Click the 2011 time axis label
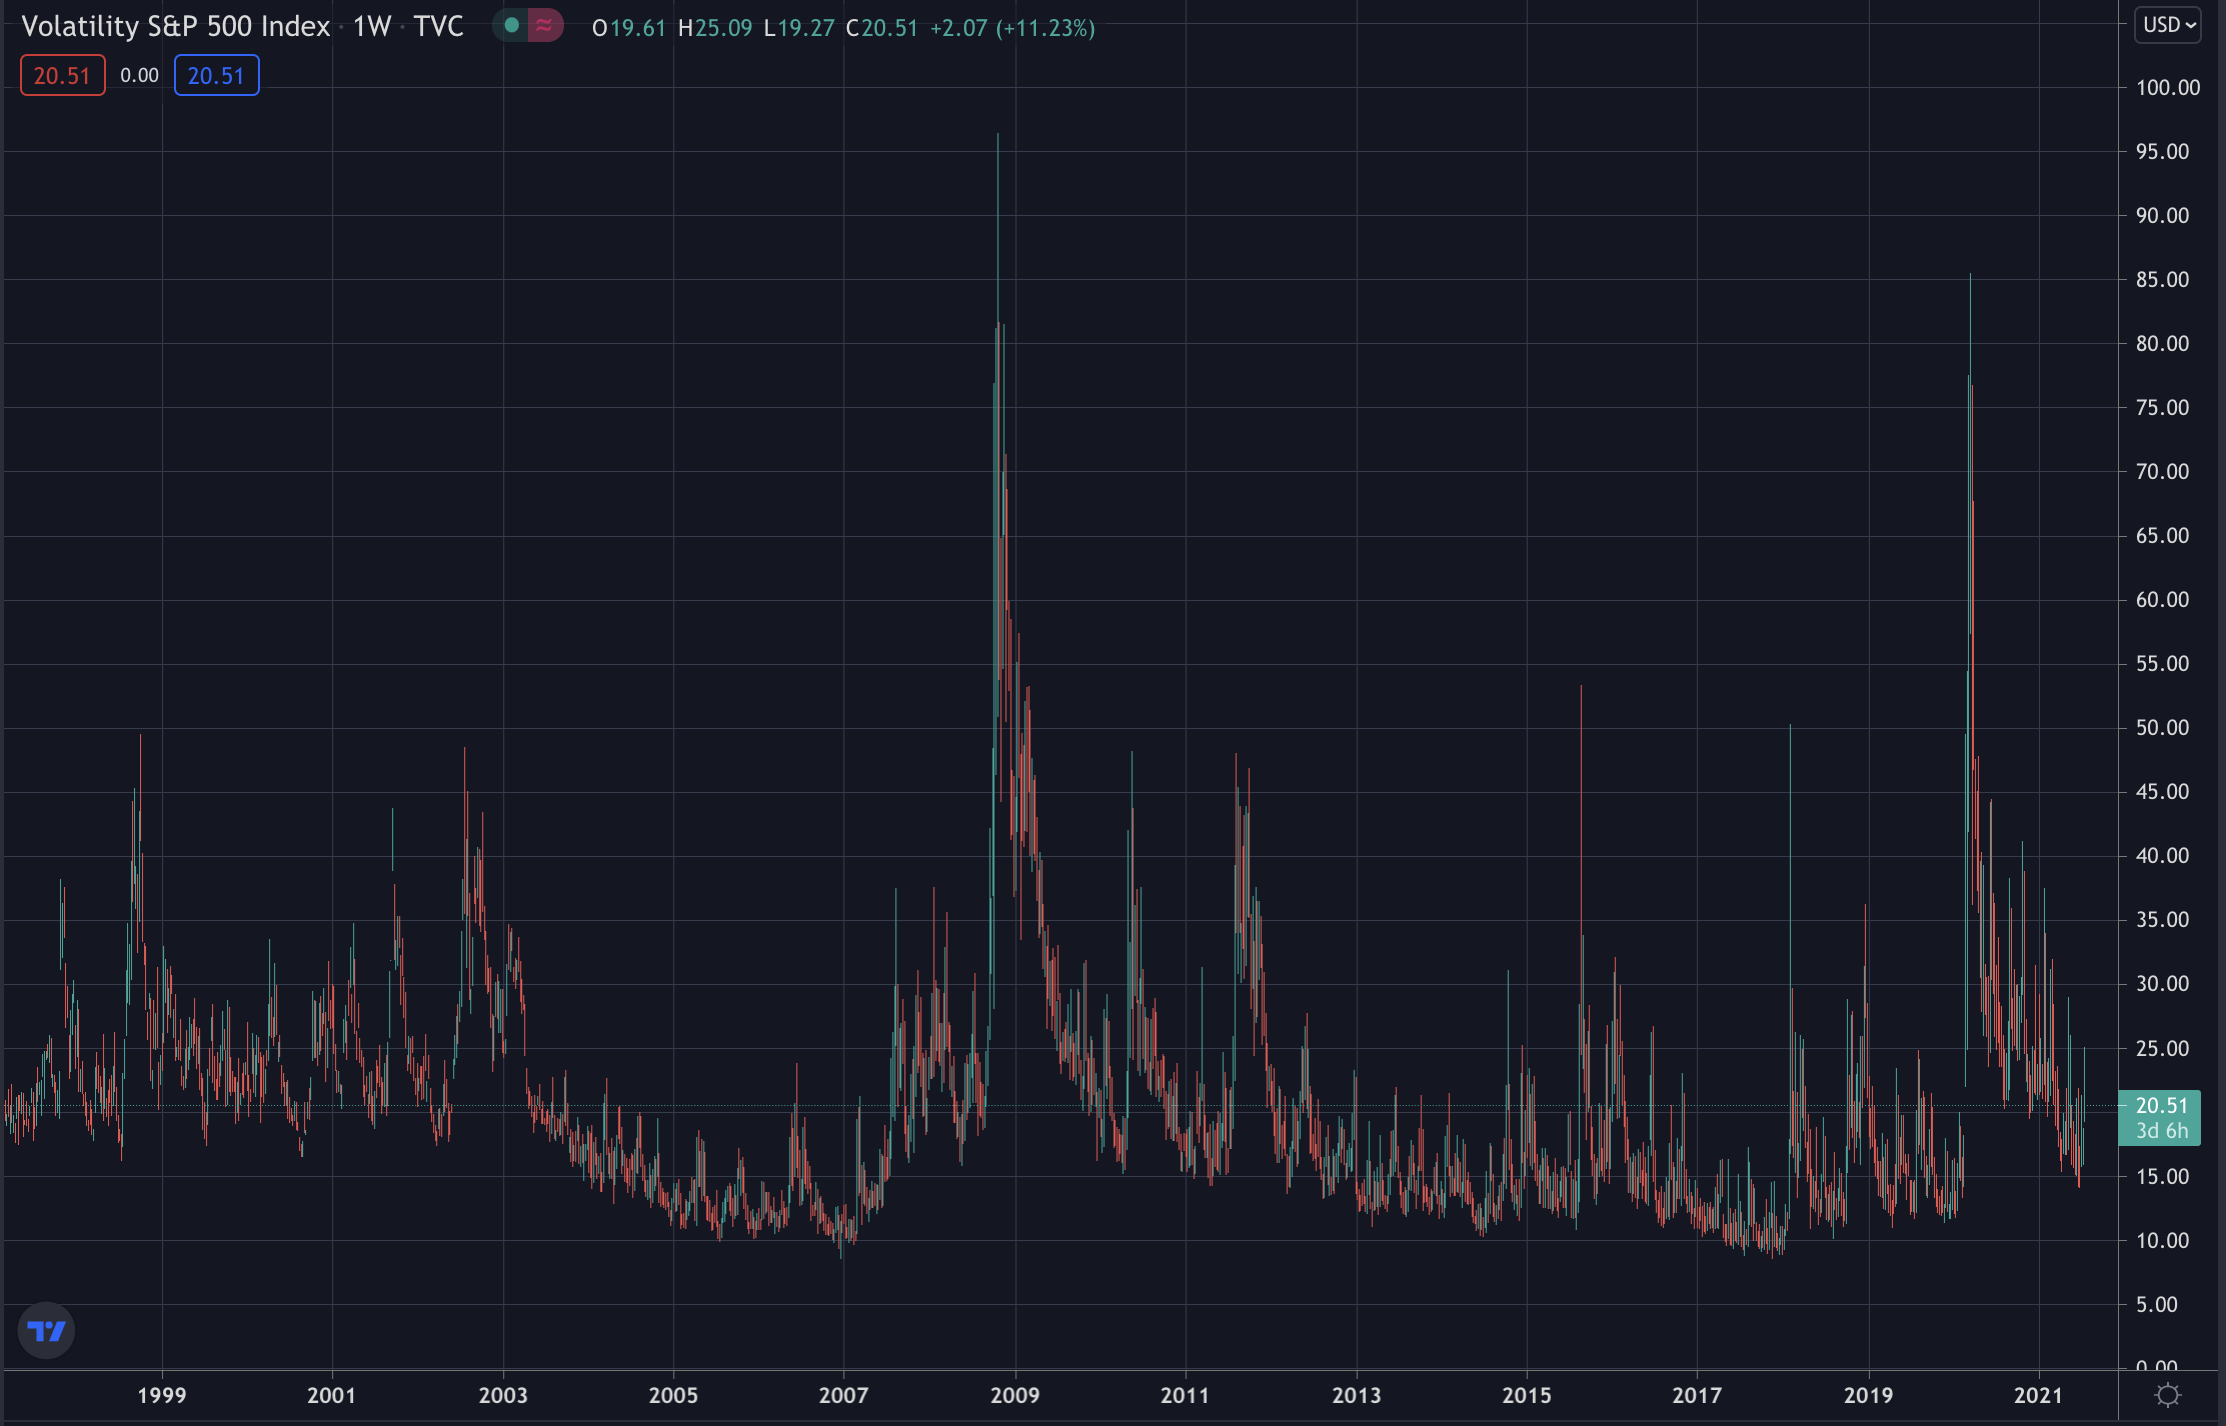Screen dimensions: 2226x1426 [x=1185, y=1395]
